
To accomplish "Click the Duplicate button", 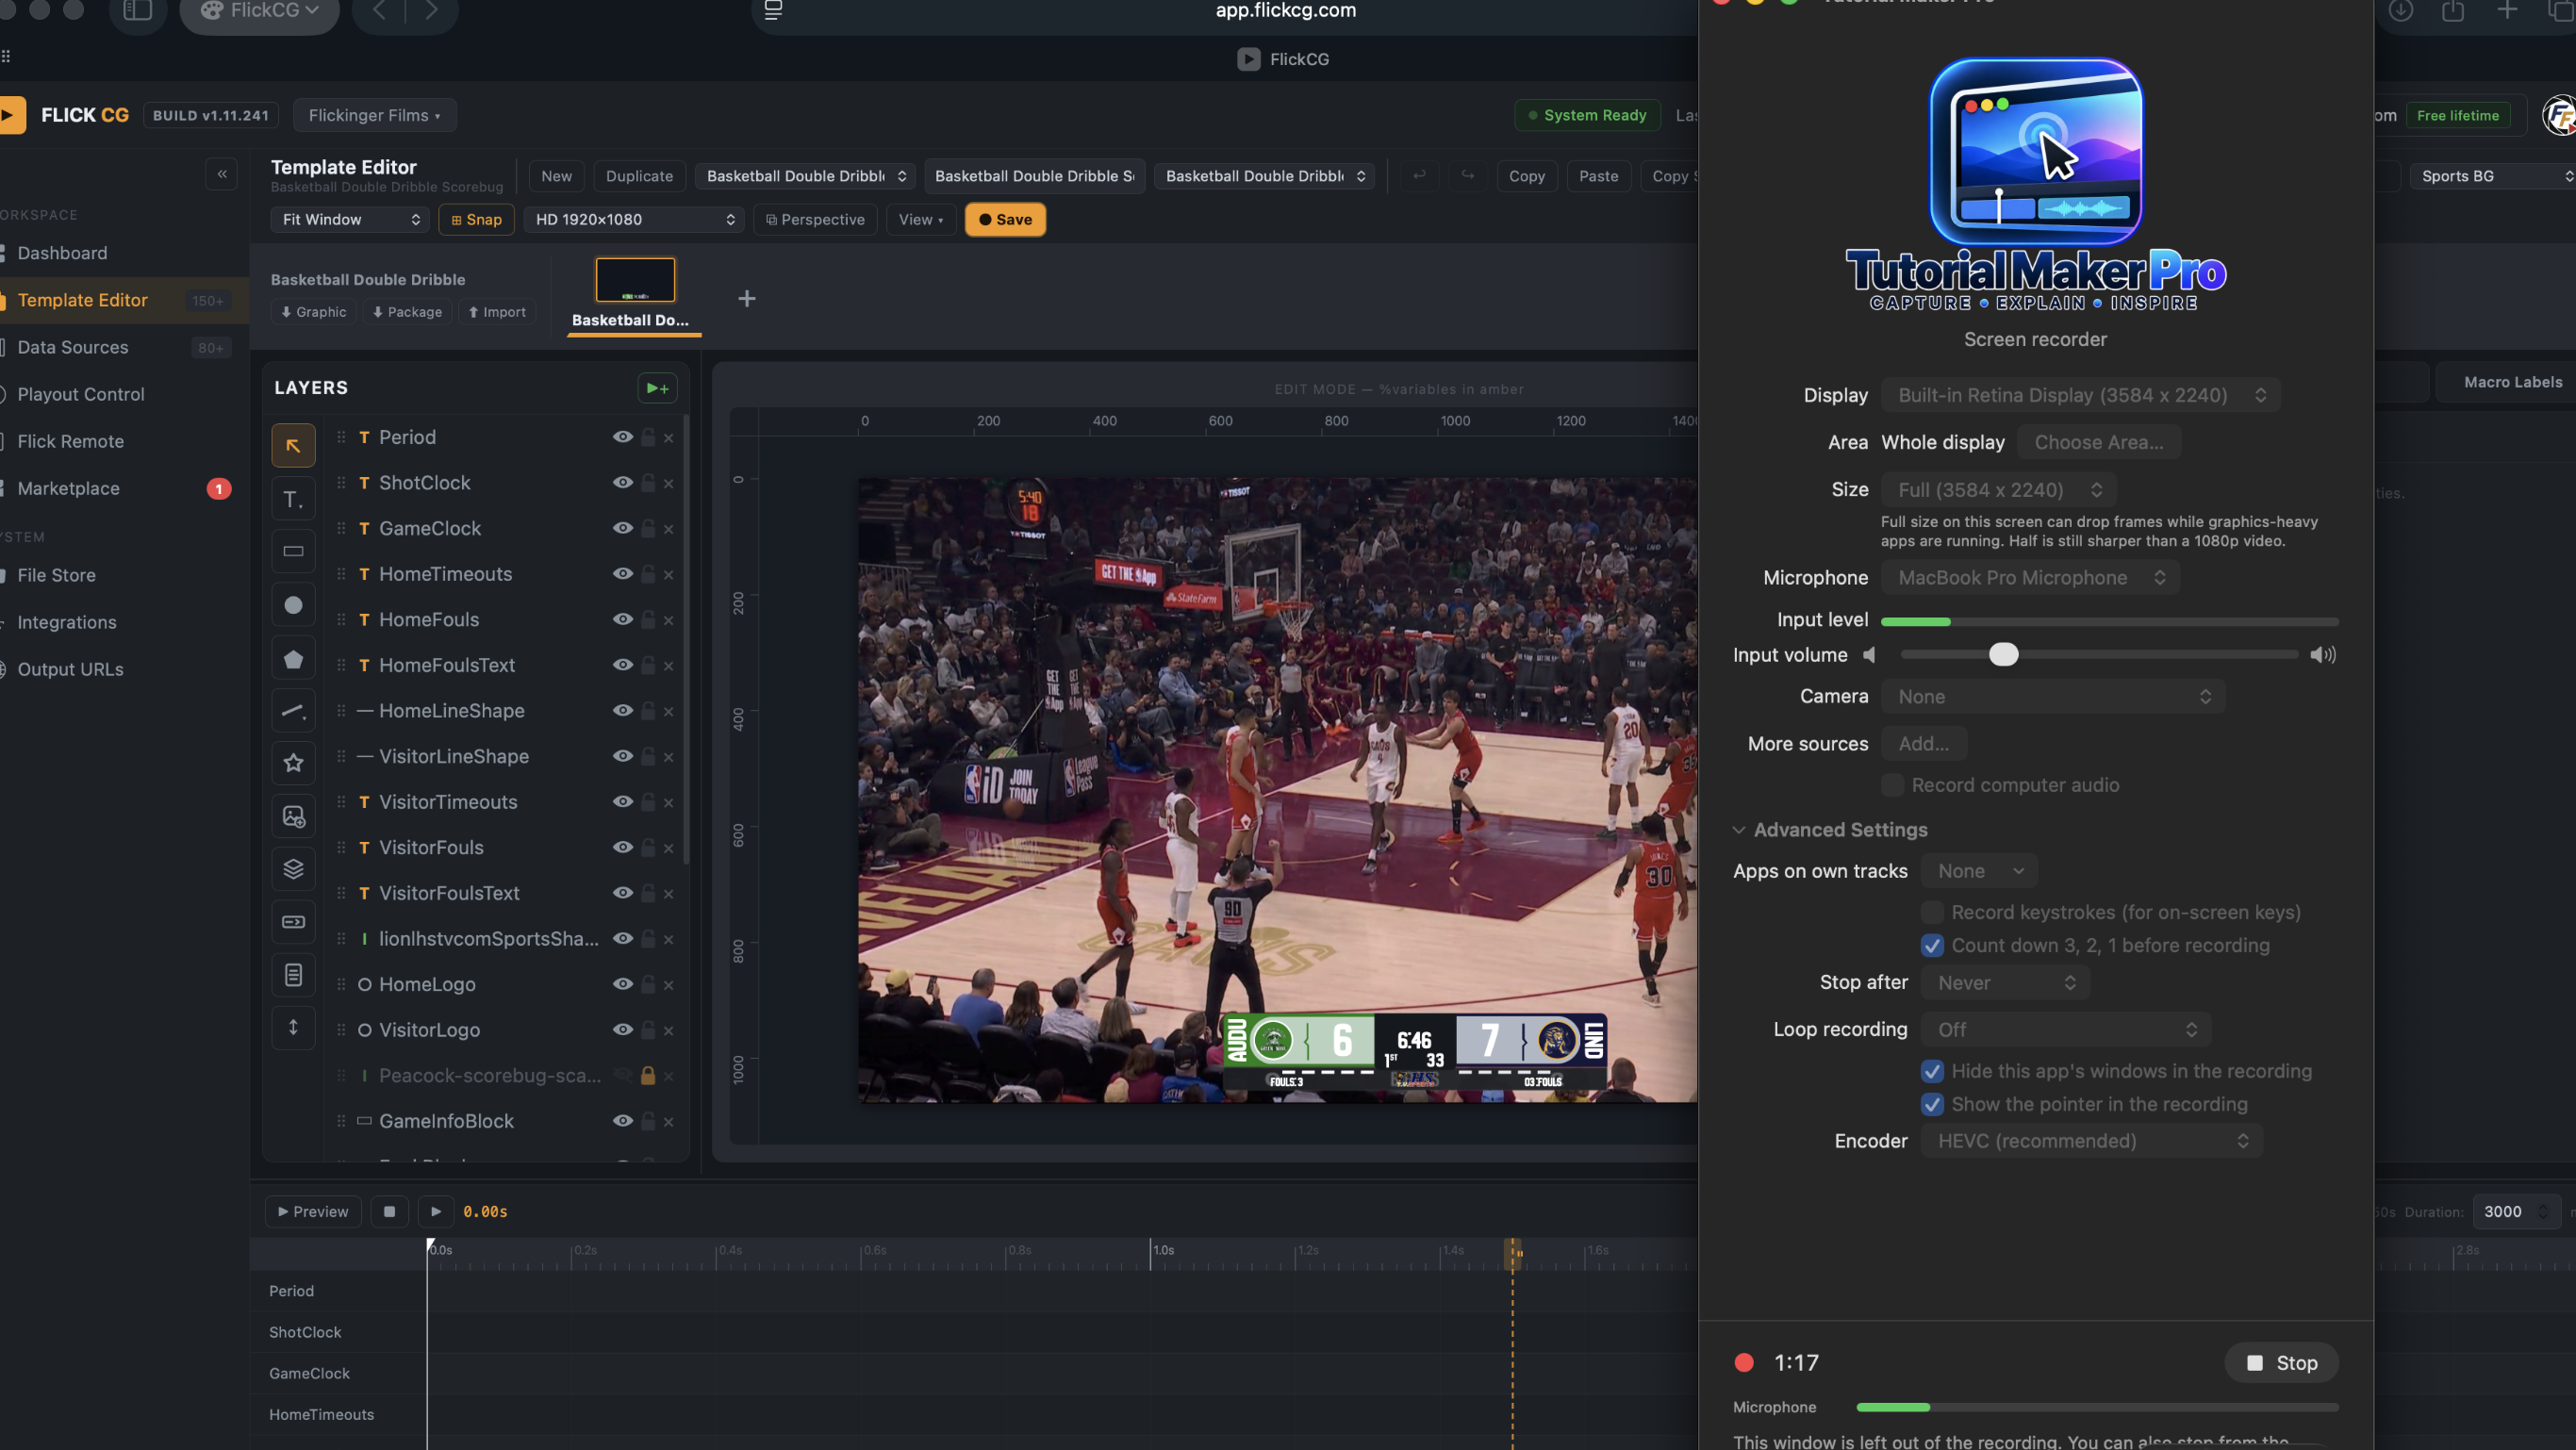I will tap(639, 176).
